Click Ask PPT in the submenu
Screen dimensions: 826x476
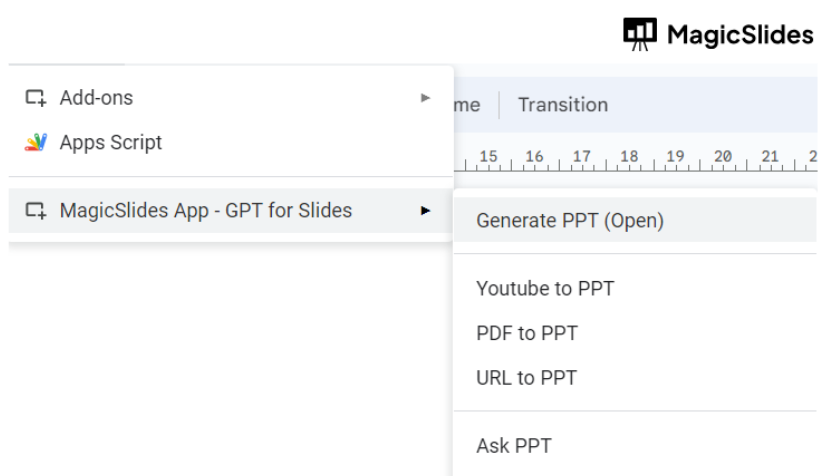coord(513,446)
